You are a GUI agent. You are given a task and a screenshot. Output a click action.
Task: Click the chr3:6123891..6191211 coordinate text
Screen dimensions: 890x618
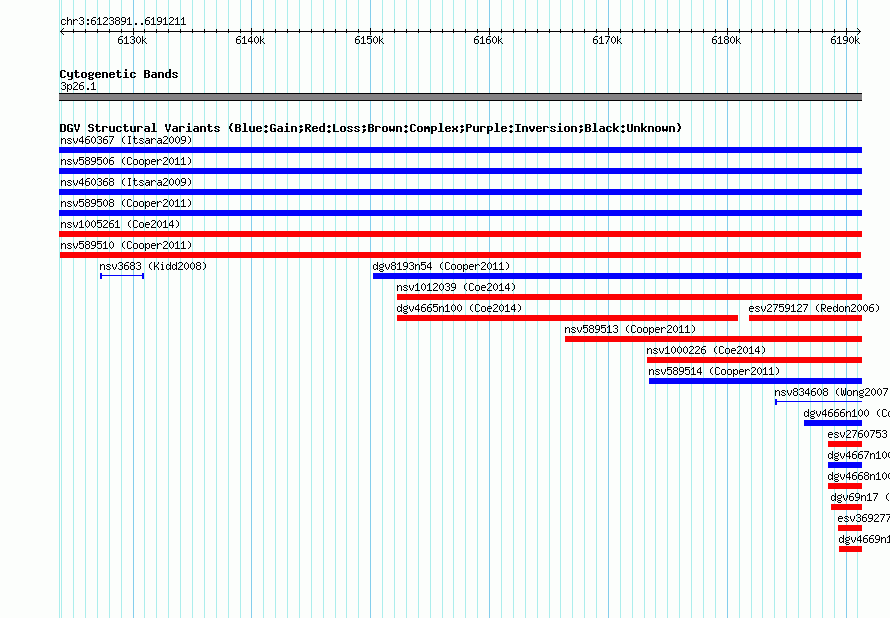click(123, 22)
